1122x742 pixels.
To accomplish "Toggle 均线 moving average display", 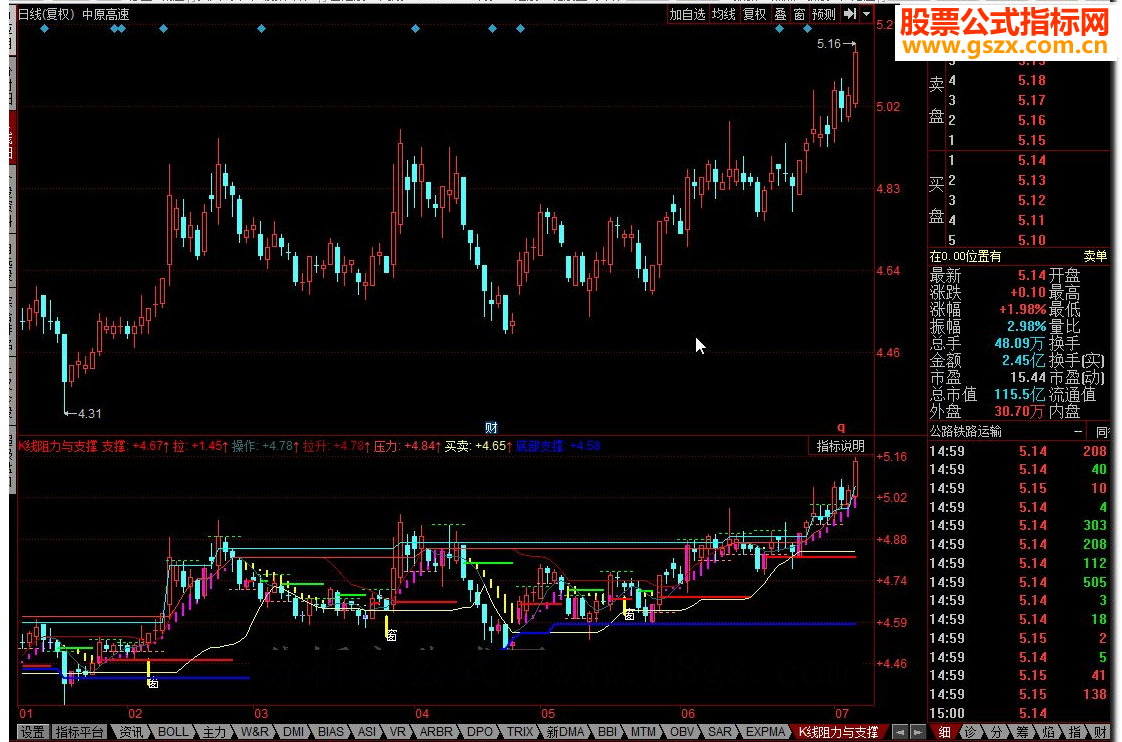I will [x=723, y=14].
